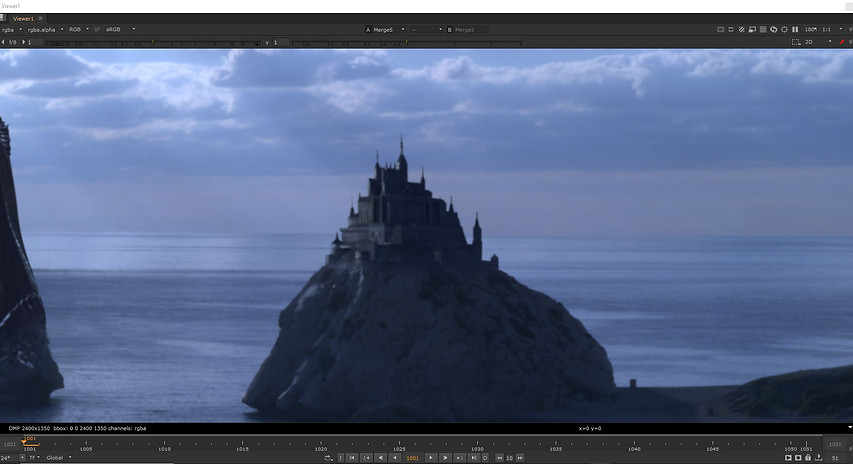Toggle the out point O button

click(x=485, y=458)
